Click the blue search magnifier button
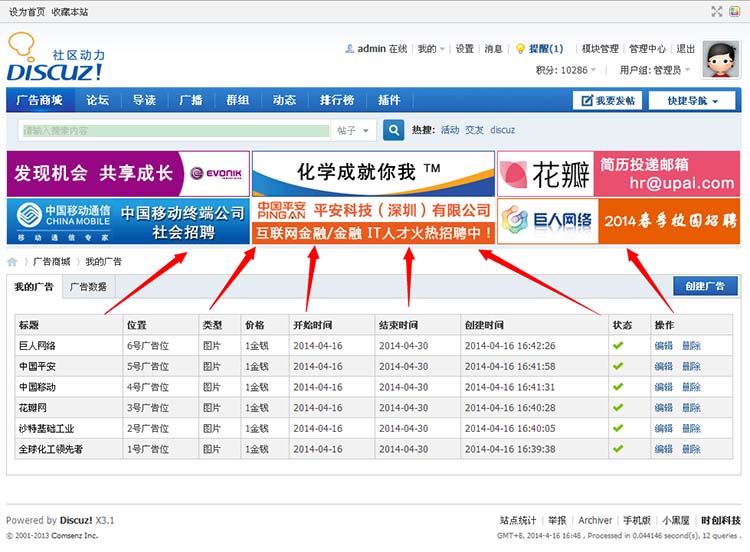Viewport: 750px width, 552px height. coord(393,130)
